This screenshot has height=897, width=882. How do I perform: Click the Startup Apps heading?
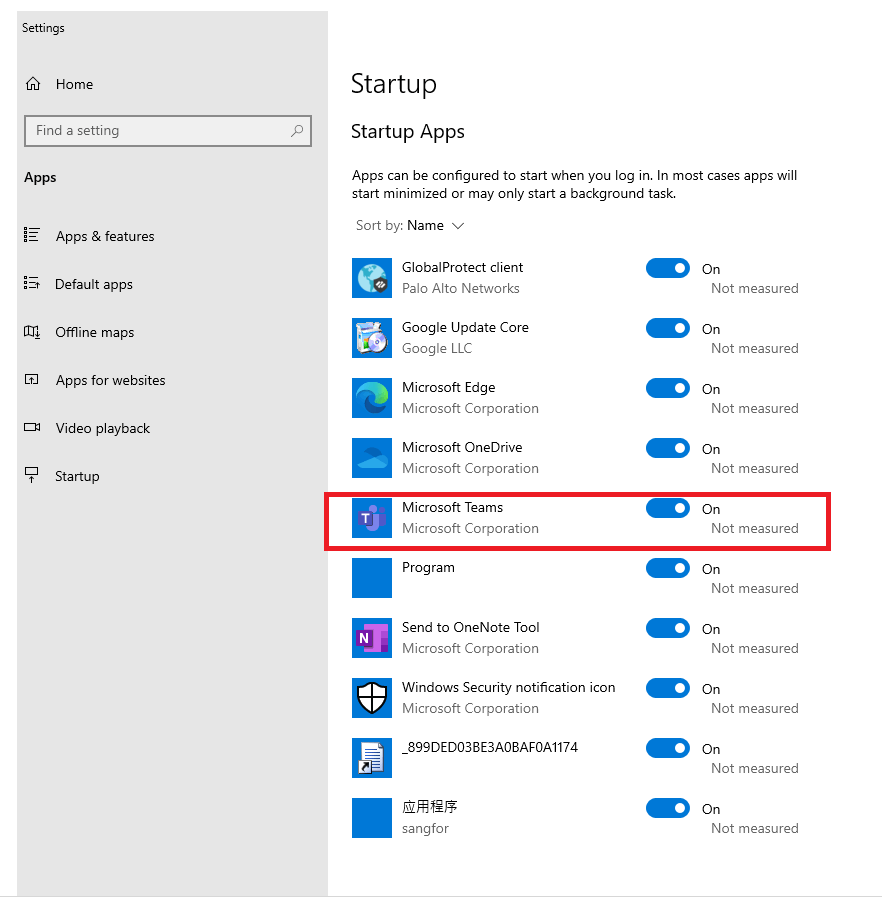[x=407, y=132]
